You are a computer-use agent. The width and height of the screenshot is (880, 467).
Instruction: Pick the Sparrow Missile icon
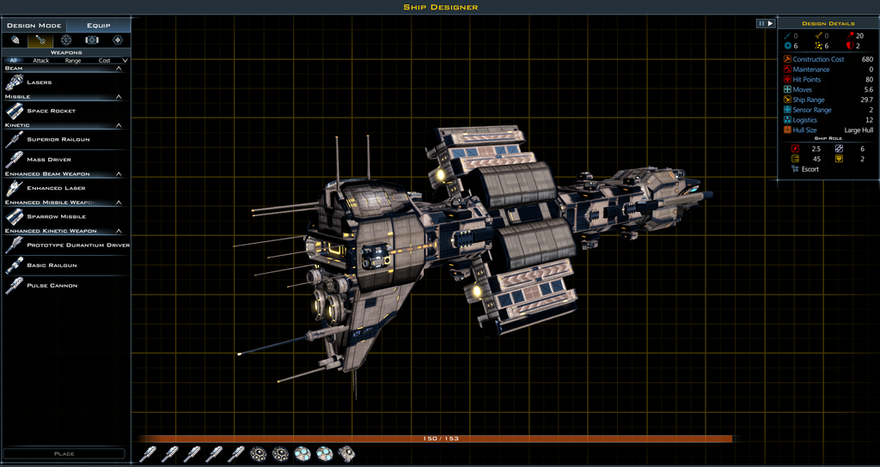click(x=14, y=216)
